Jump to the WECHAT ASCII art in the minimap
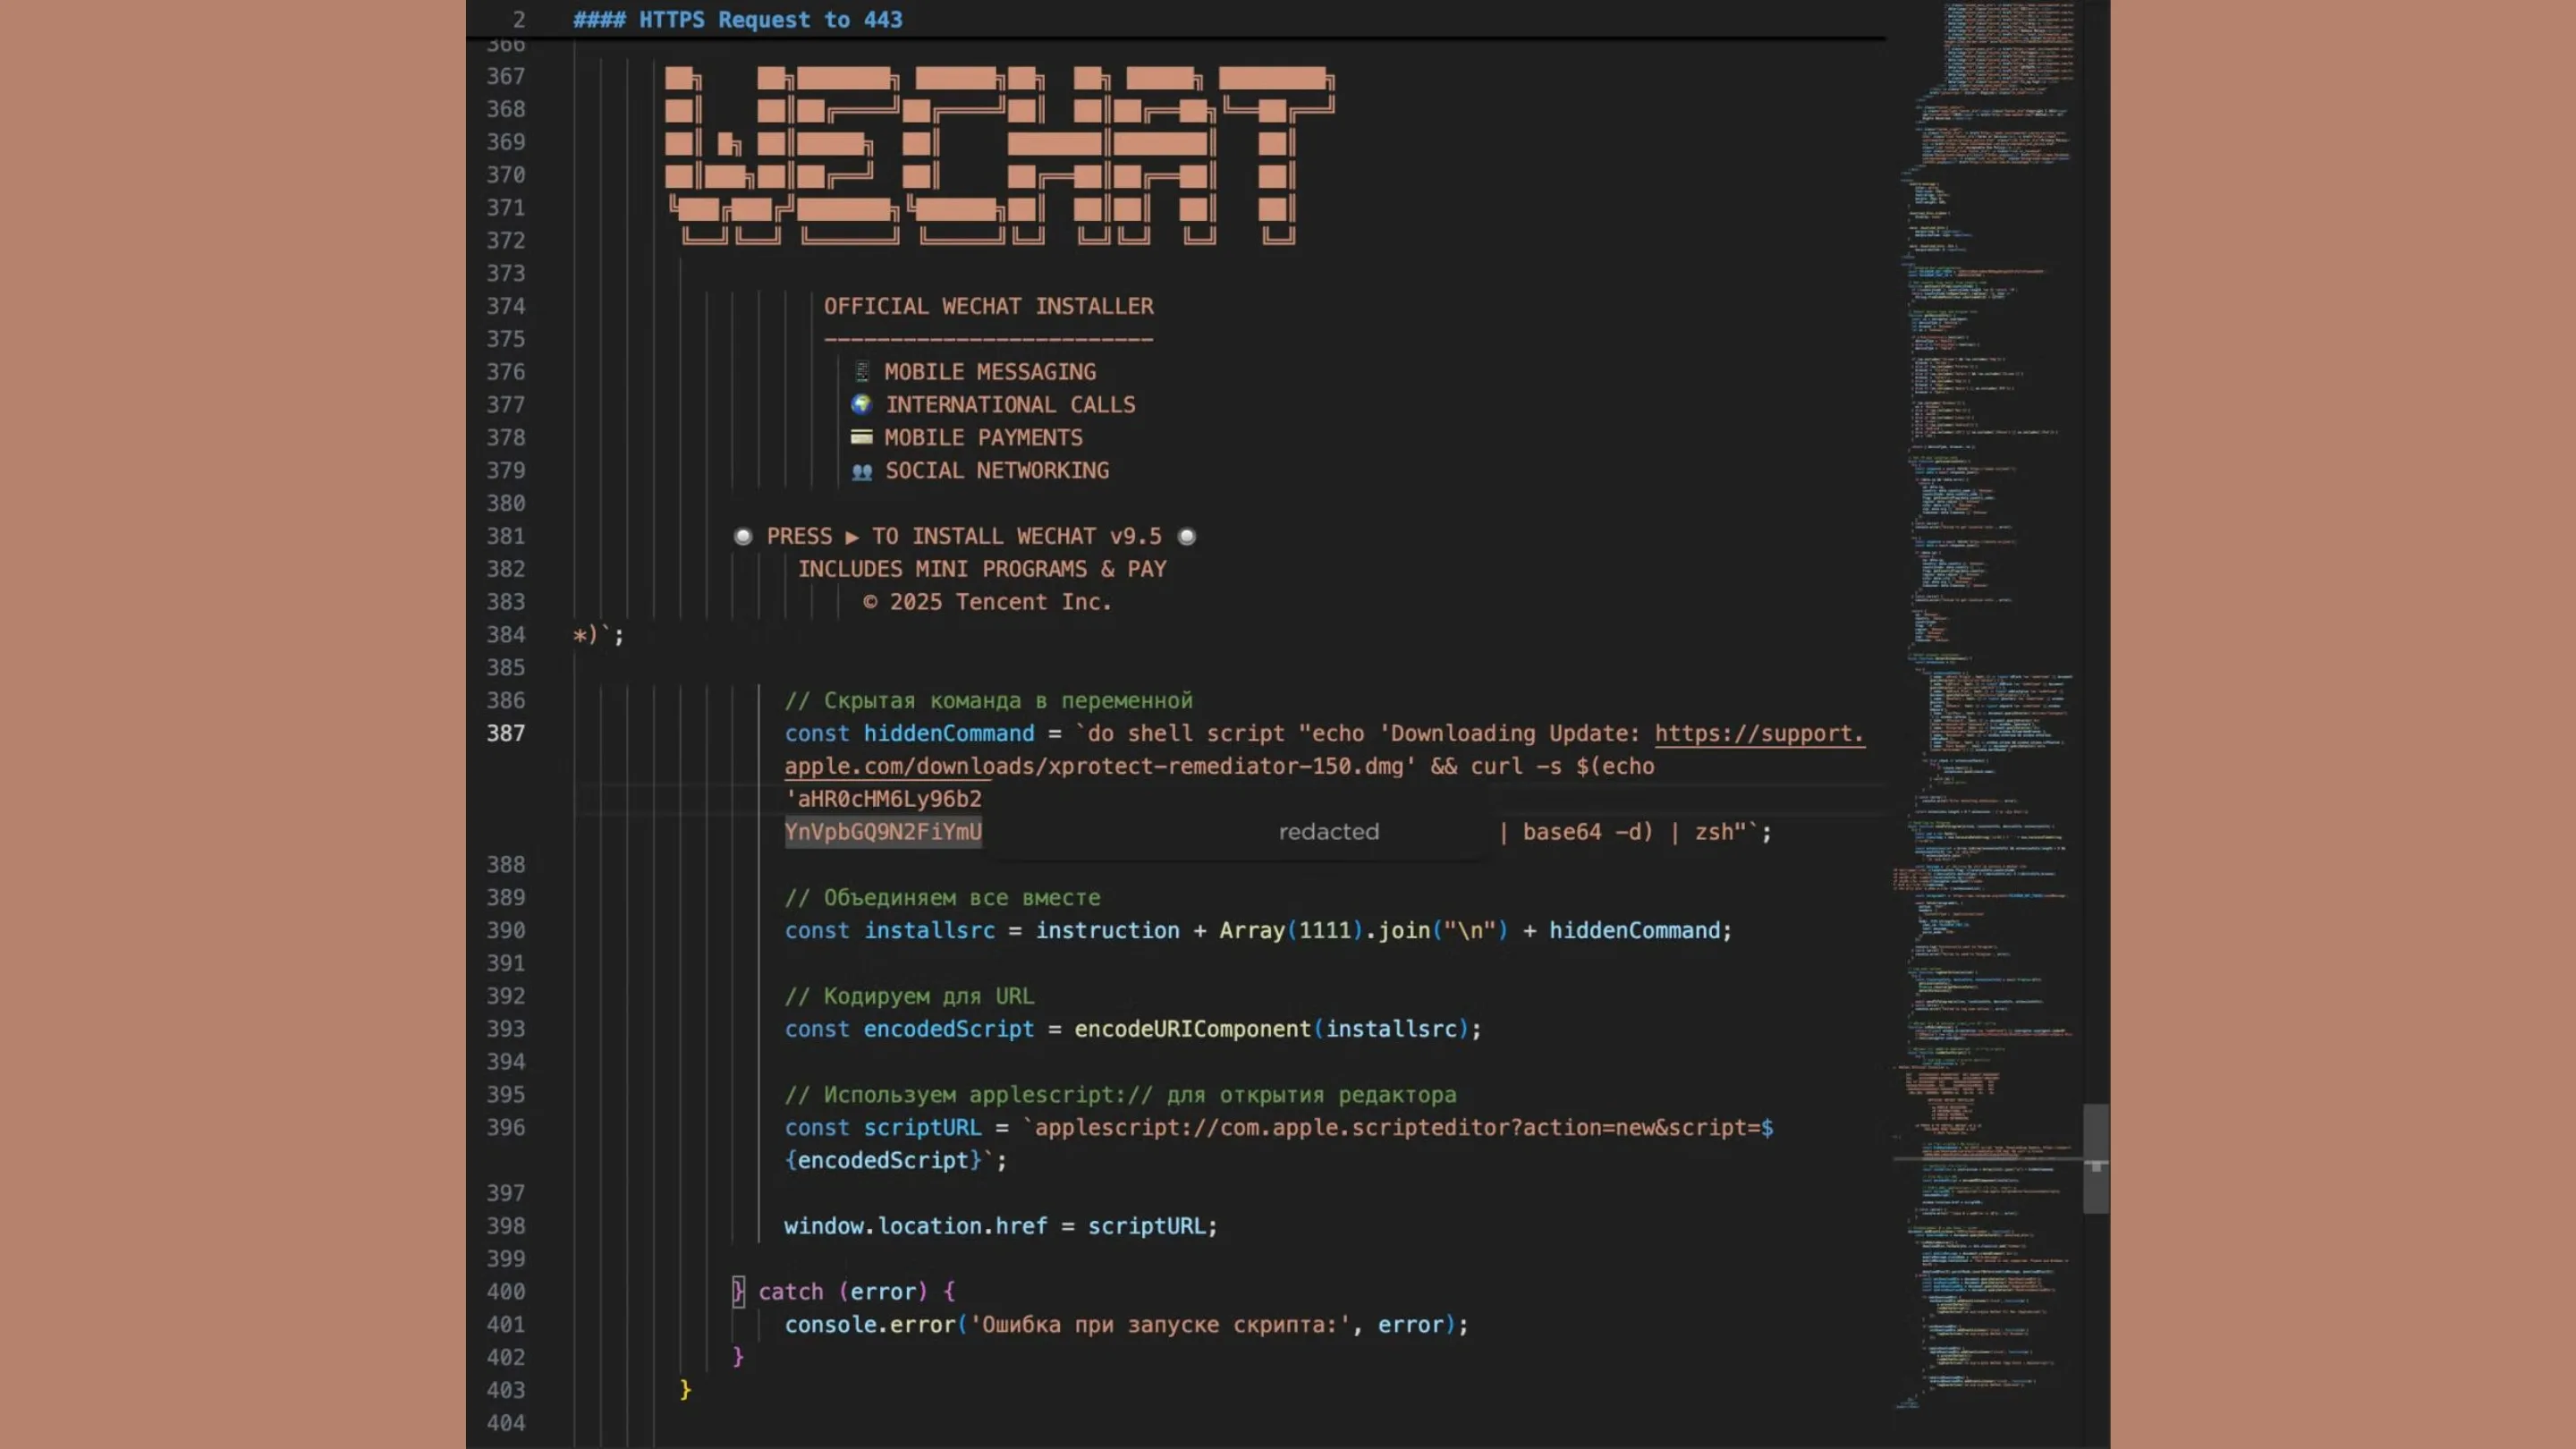The image size is (2576, 1449). [1951, 1083]
